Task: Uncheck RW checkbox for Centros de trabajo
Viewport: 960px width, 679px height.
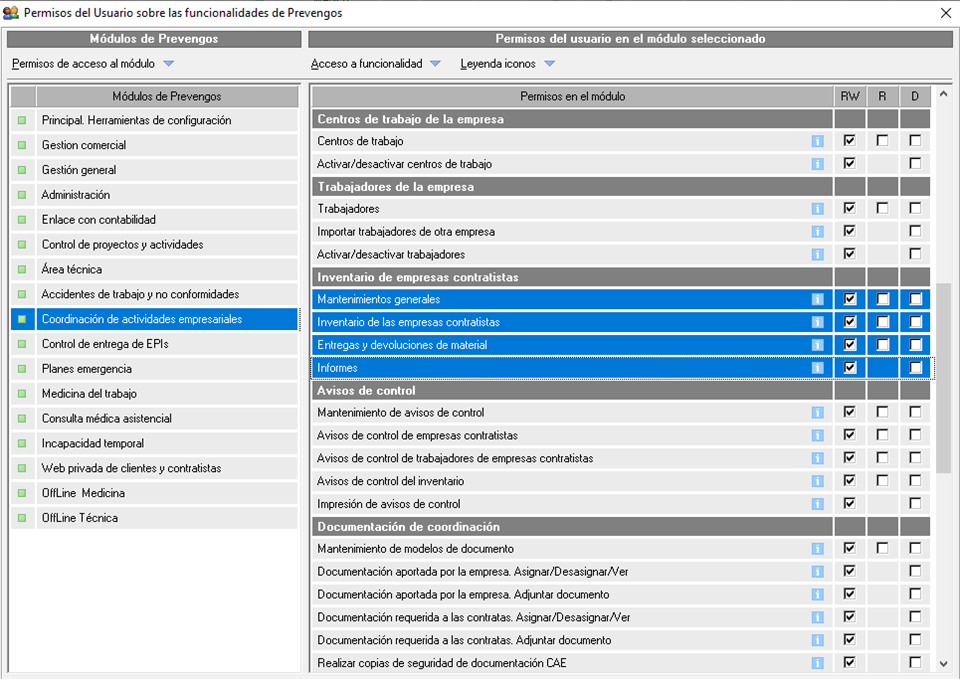Action: [849, 141]
